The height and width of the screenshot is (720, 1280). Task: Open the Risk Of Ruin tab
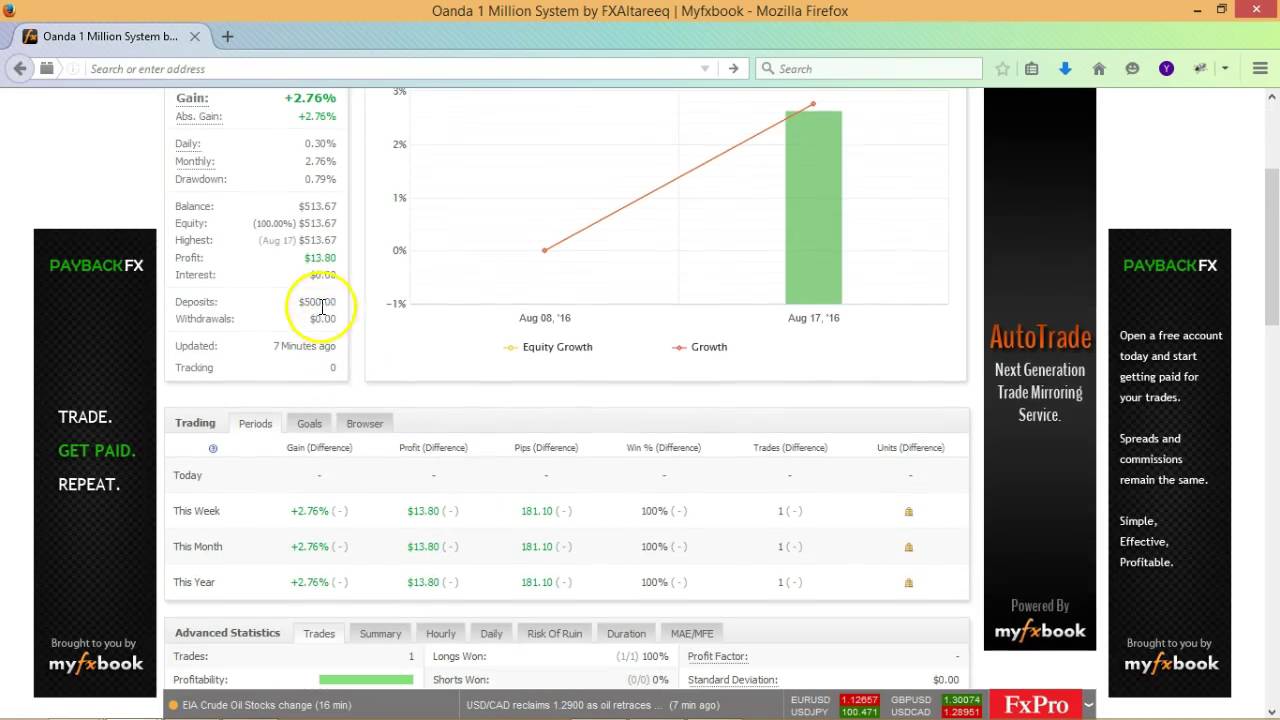554,634
